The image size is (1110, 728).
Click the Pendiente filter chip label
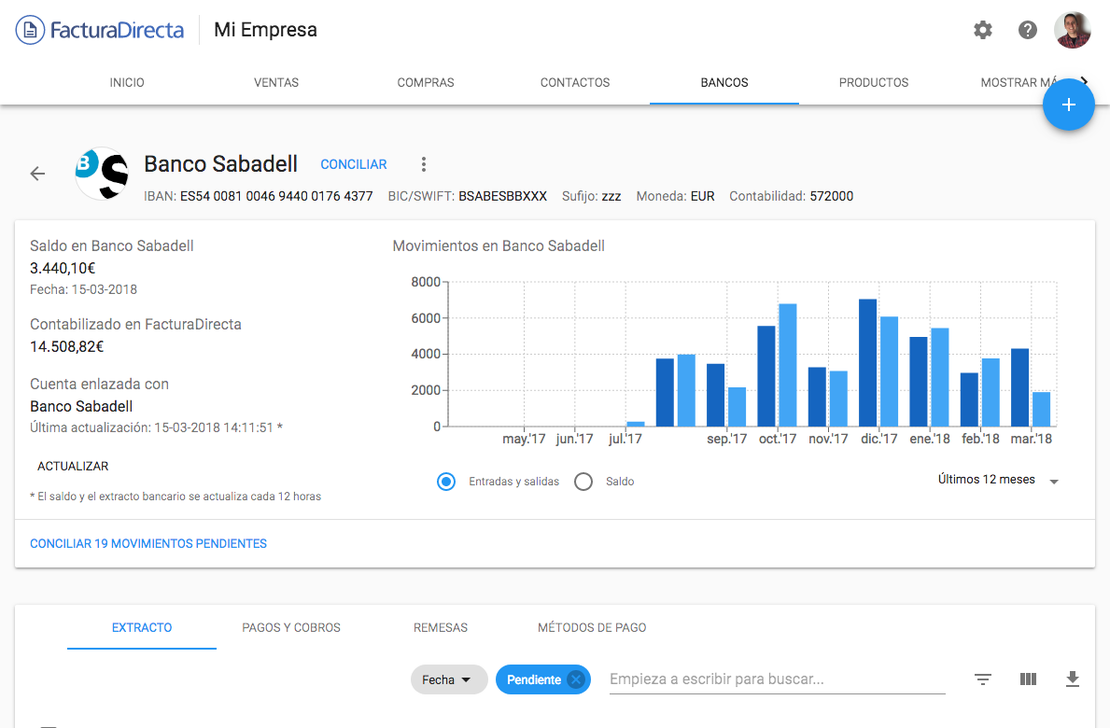tap(534, 680)
